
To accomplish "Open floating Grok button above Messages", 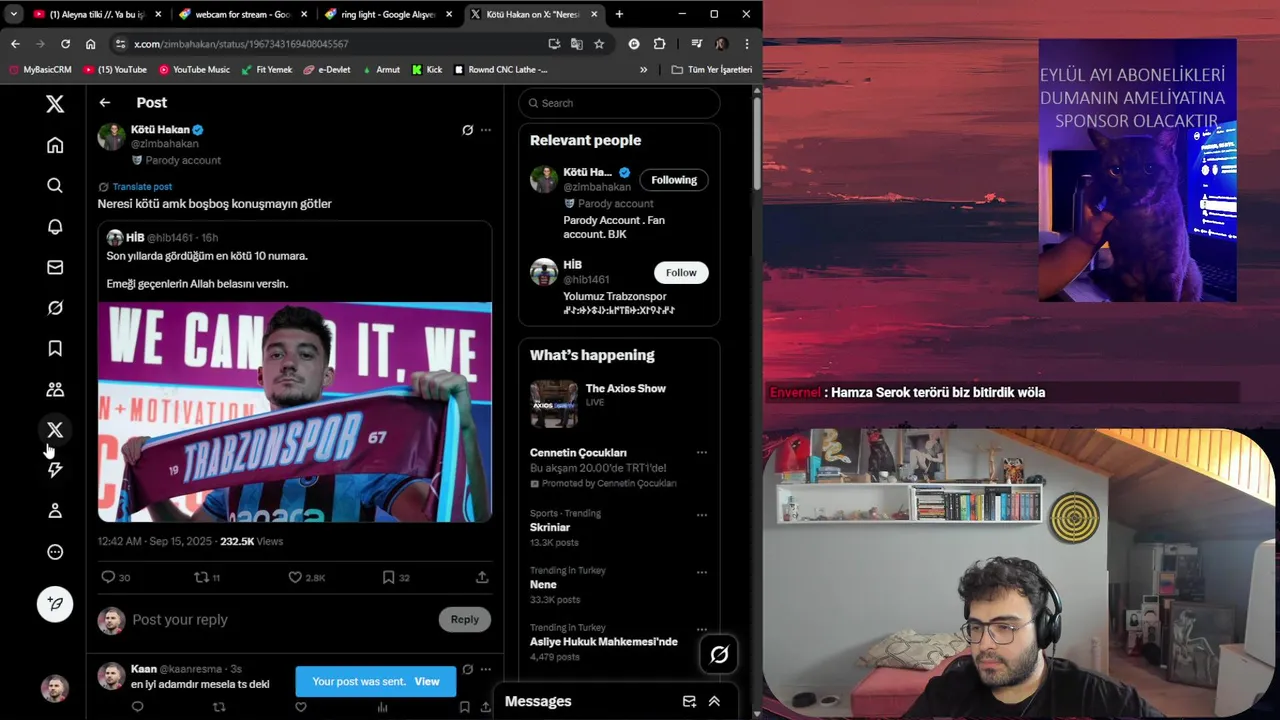I will [719, 655].
